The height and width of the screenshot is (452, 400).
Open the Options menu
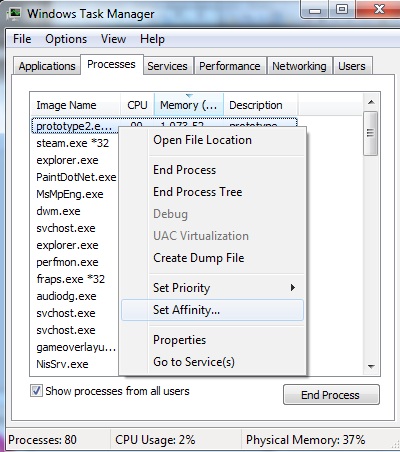66,39
